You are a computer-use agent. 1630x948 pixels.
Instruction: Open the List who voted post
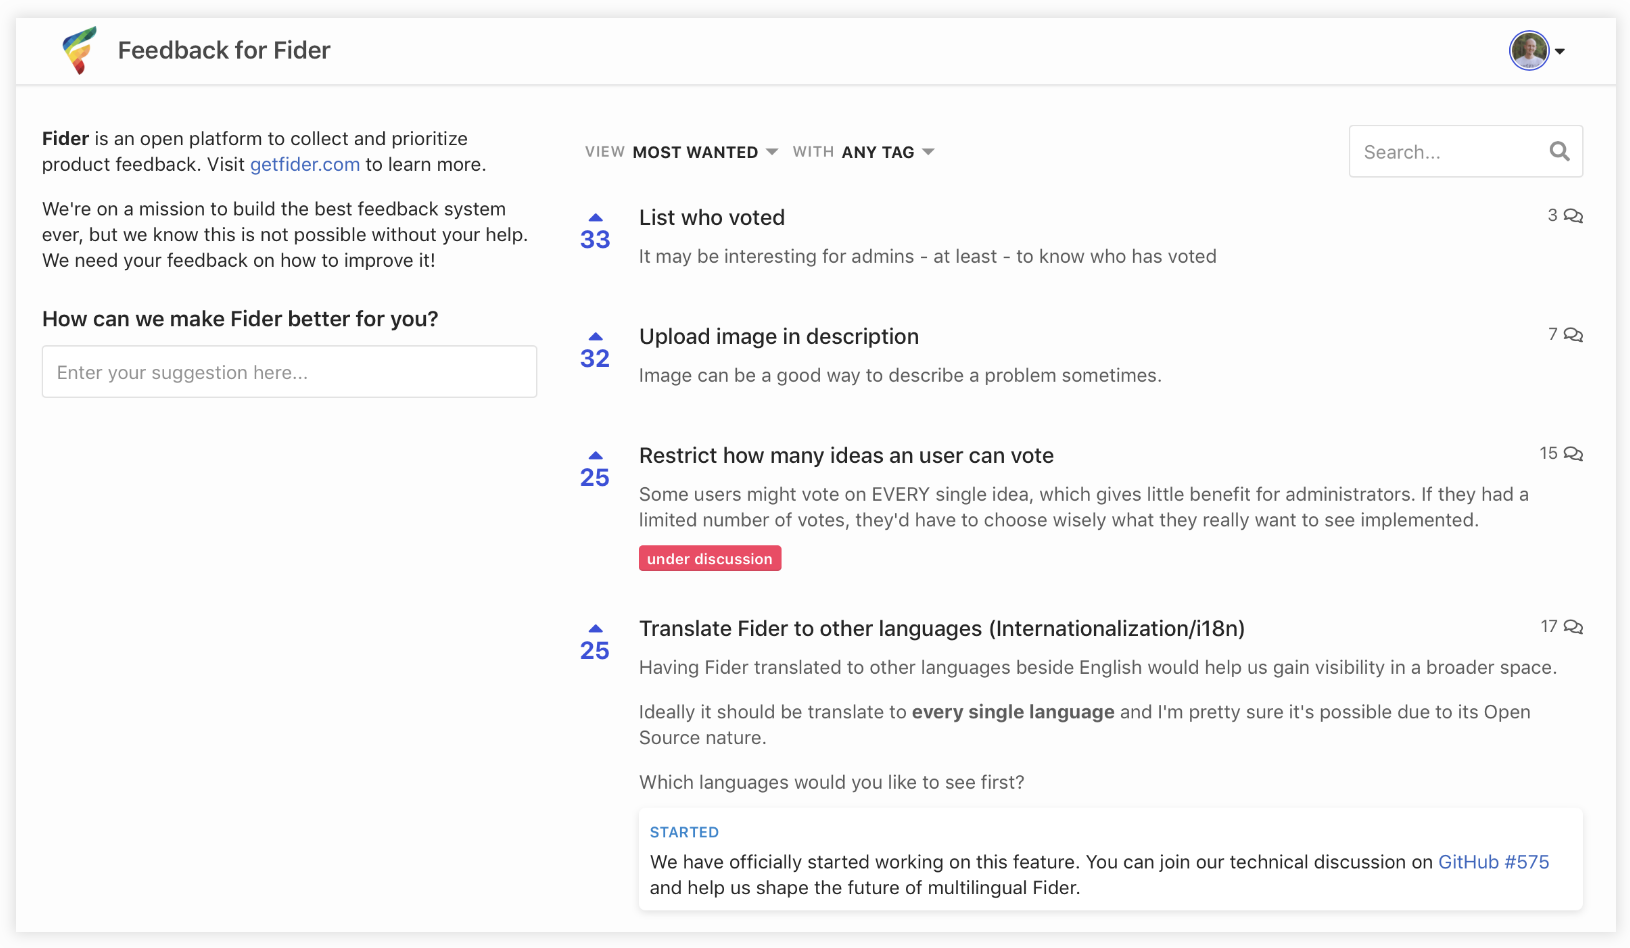[712, 217]
